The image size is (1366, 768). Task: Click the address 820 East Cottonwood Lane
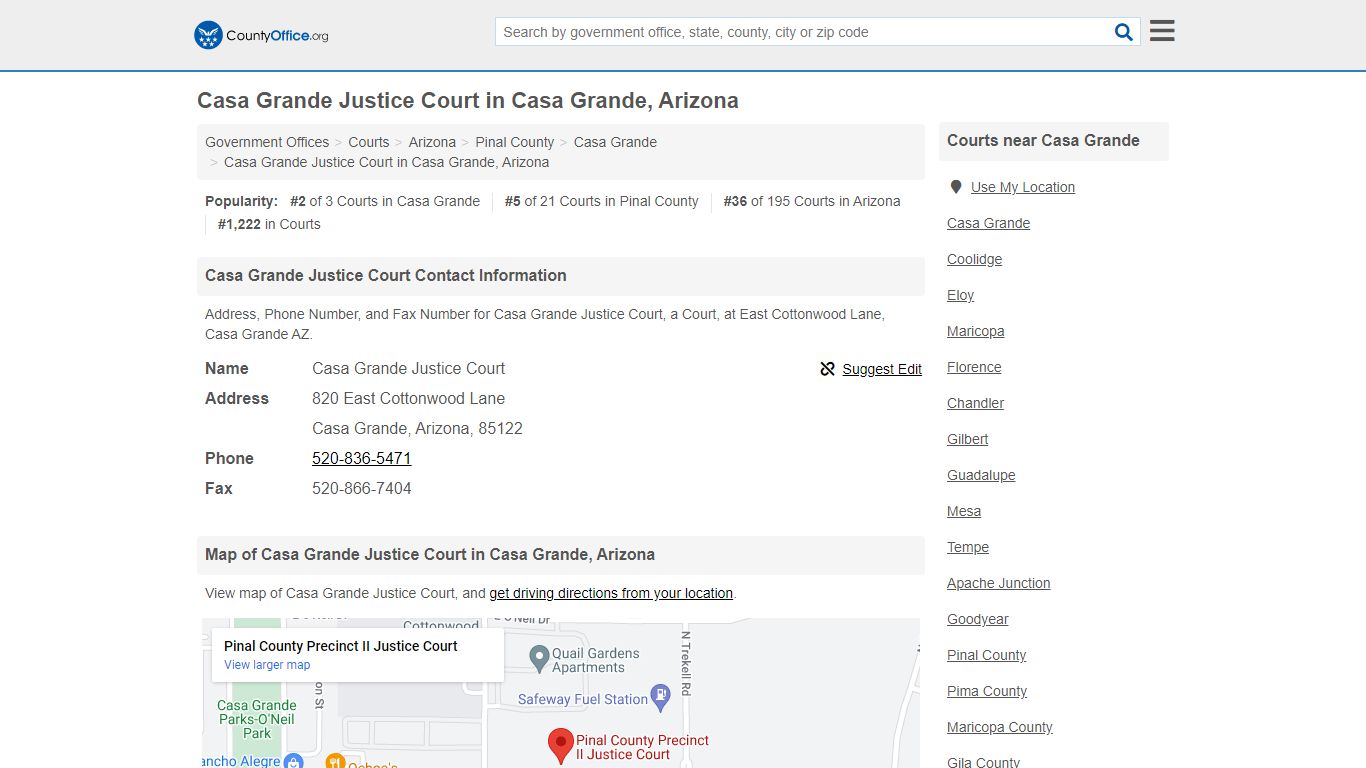click(408, 398)
